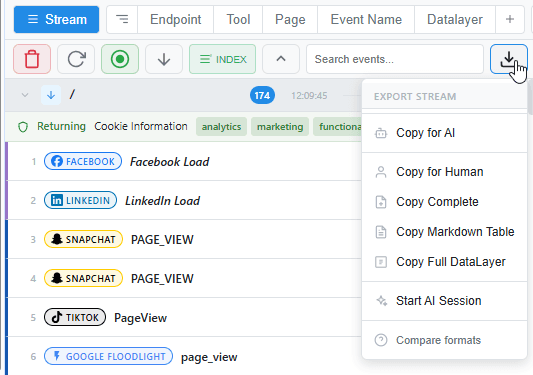The image size is (533, 375).
Task: Click the analytics consent tag
Action: [221, 126]
